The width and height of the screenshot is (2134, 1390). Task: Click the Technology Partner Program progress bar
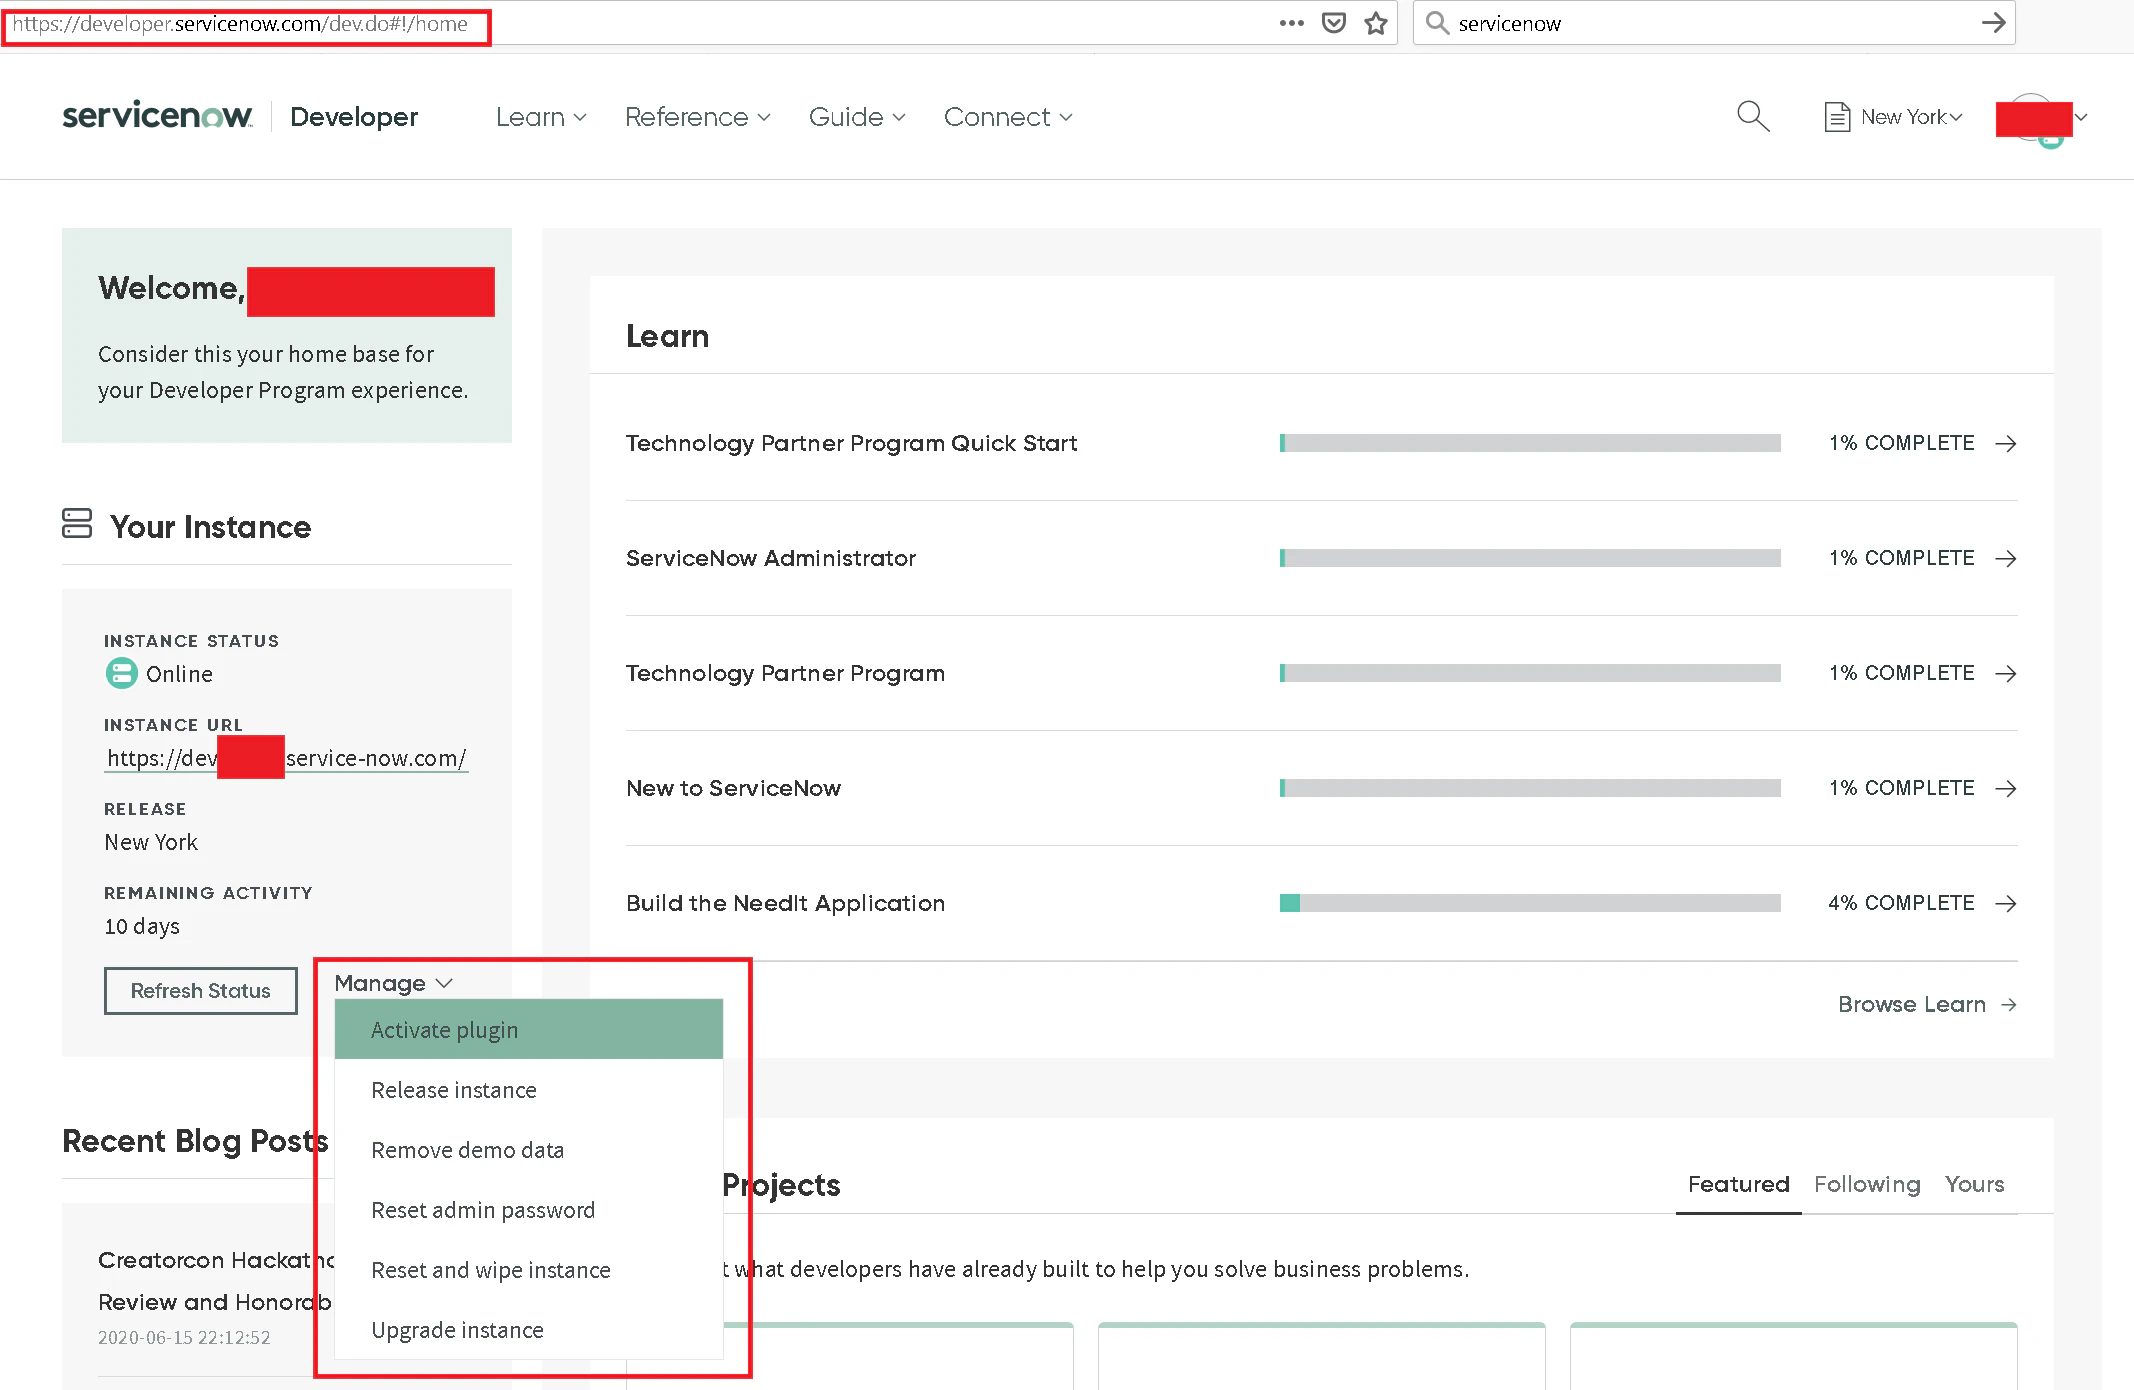(x=1529, y=673)
